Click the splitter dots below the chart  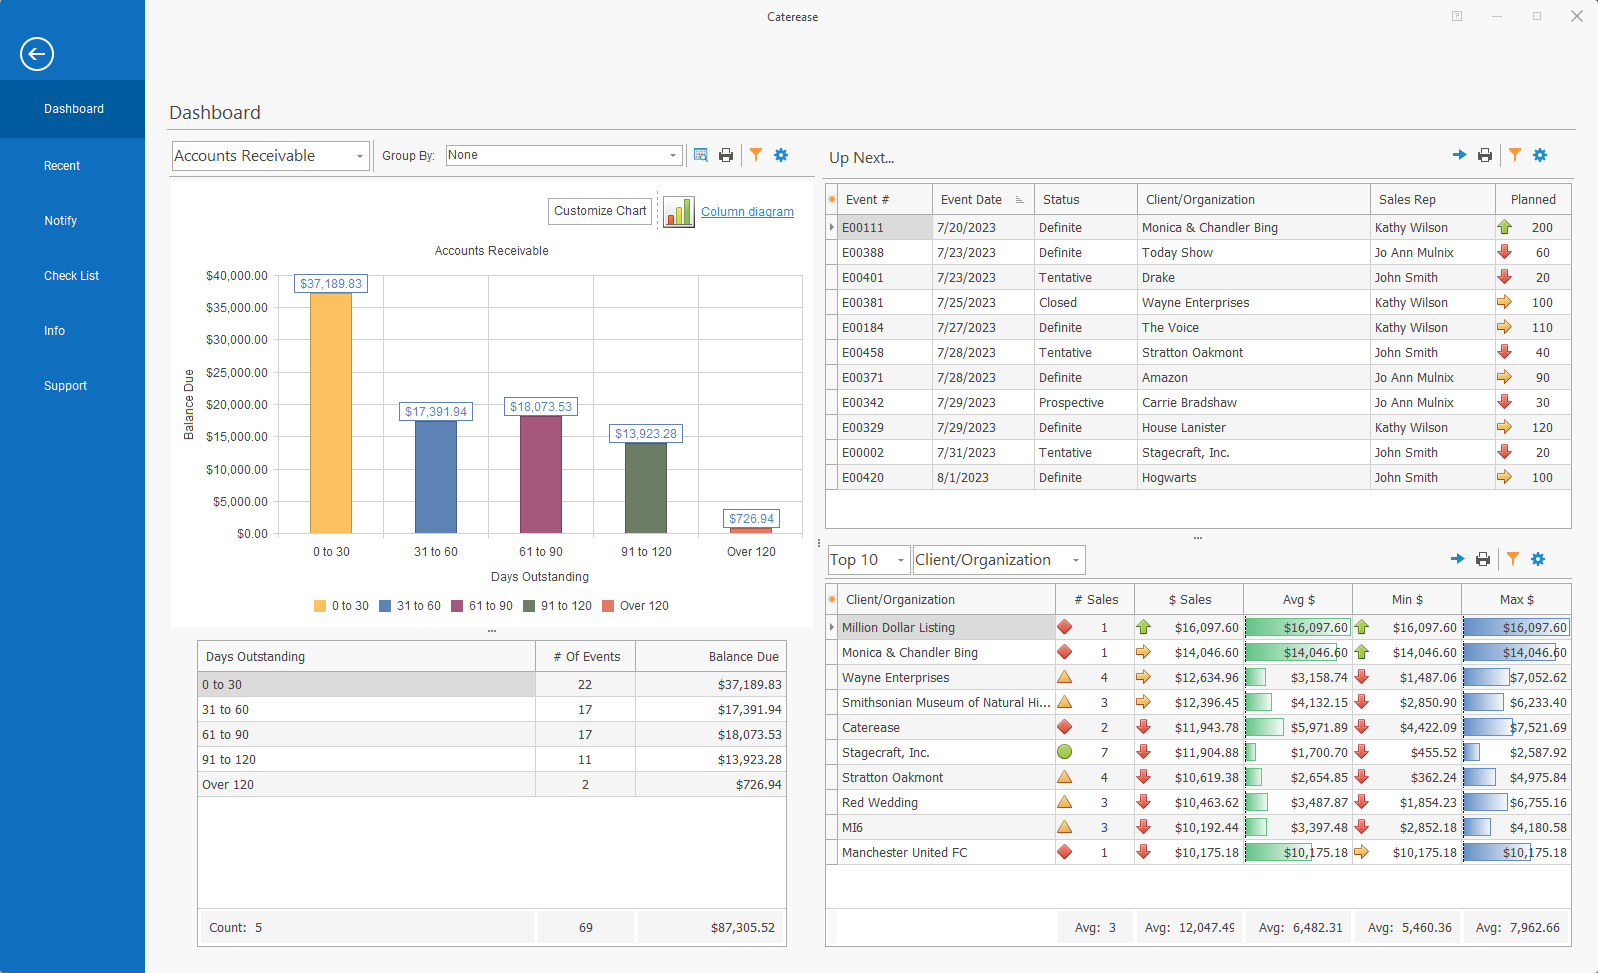click(492, 631)
